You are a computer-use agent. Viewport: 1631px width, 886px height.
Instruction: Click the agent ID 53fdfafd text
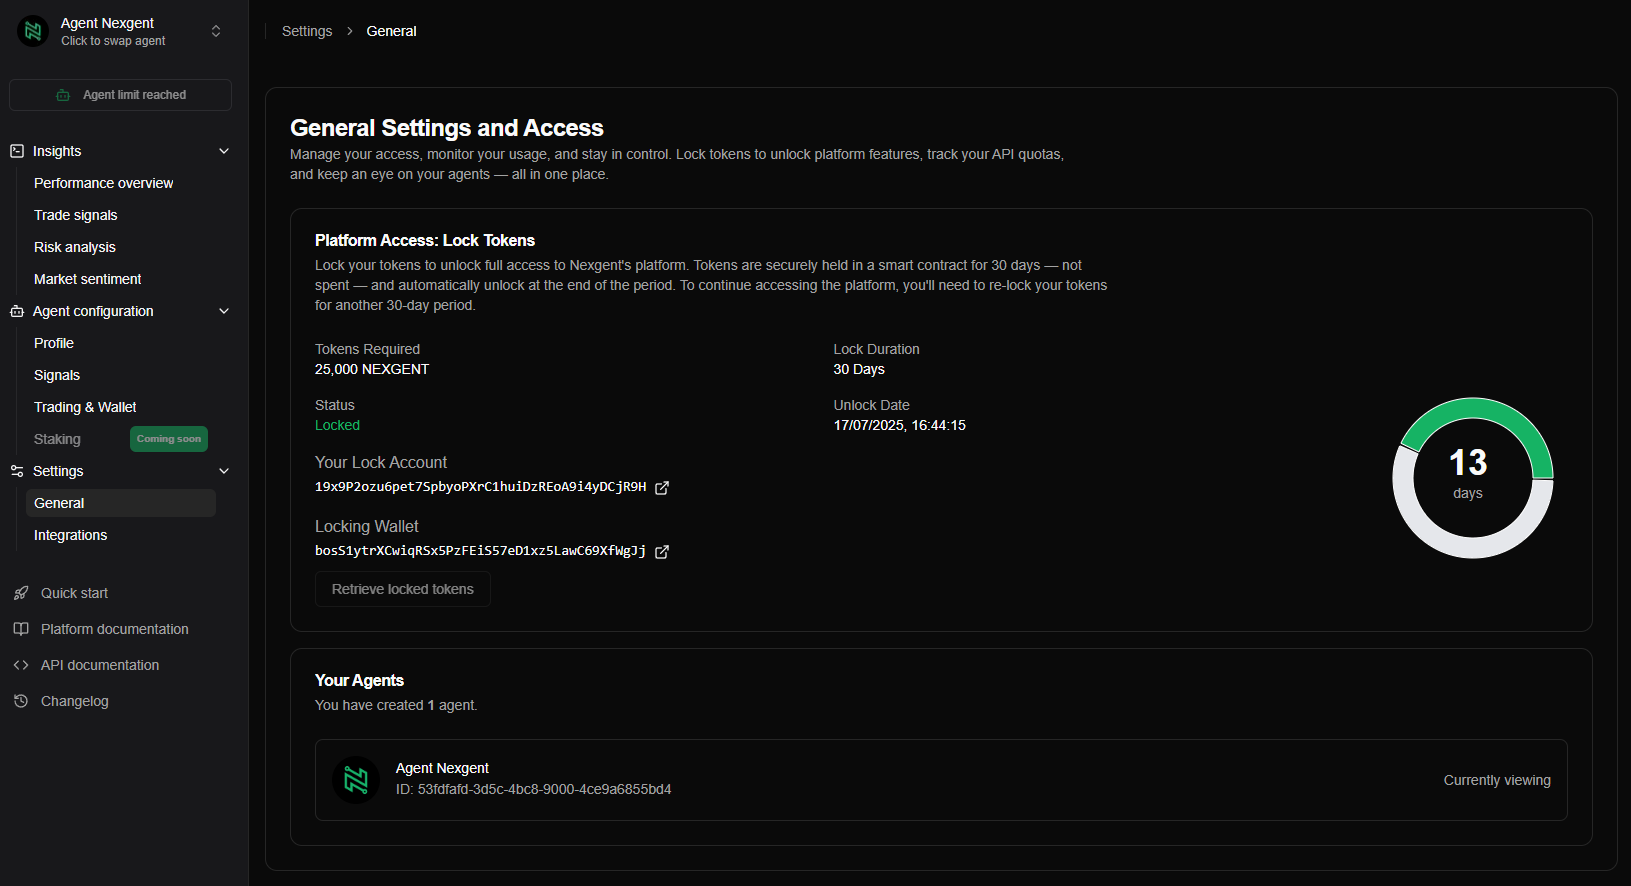coord(534,789)
